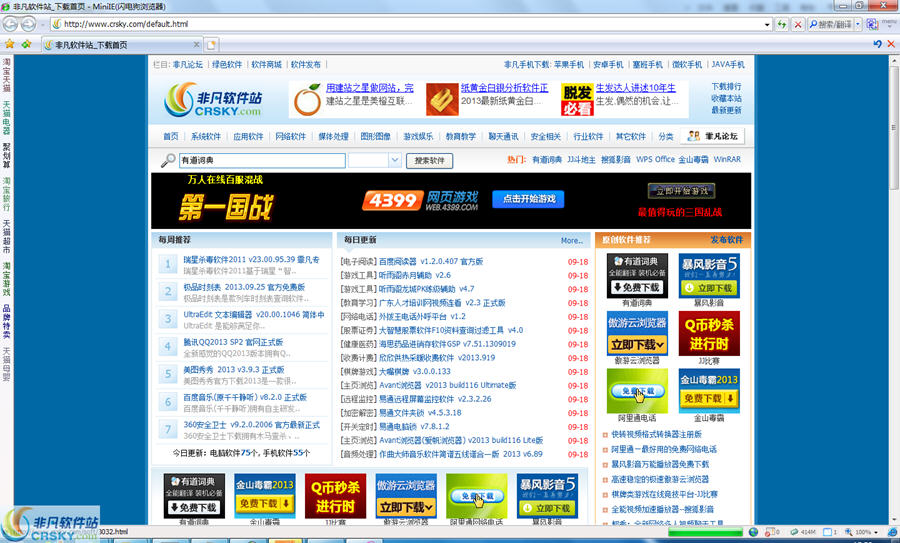Click 淘宝天猫 in left sidebar
Image resolution: width=900 pixels, height=543 pixels.
[x=6, y=75]
